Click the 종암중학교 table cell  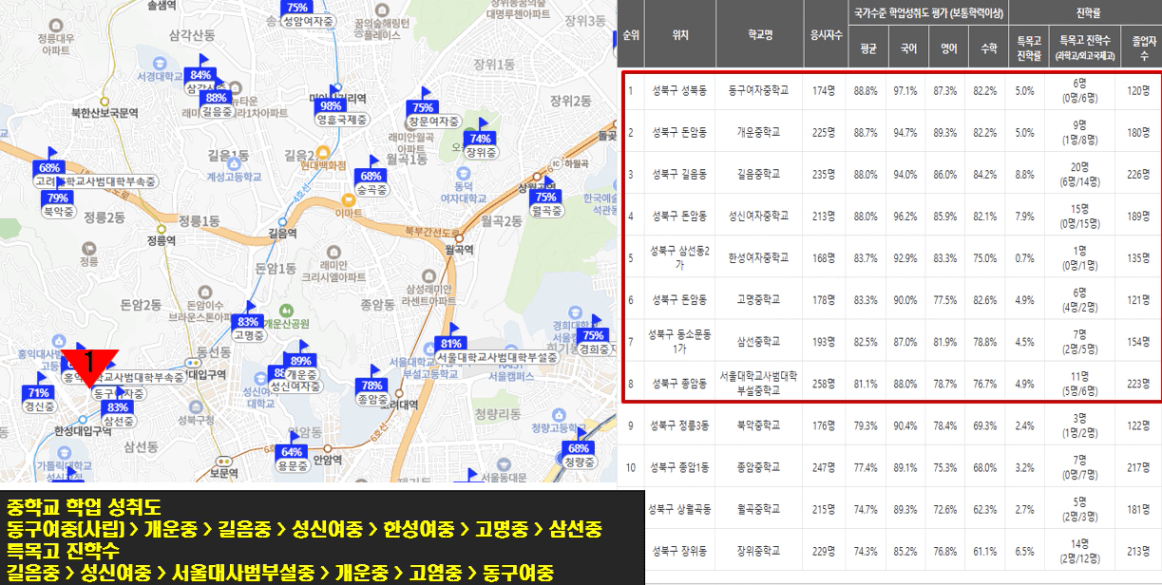[x=760, y=467]
